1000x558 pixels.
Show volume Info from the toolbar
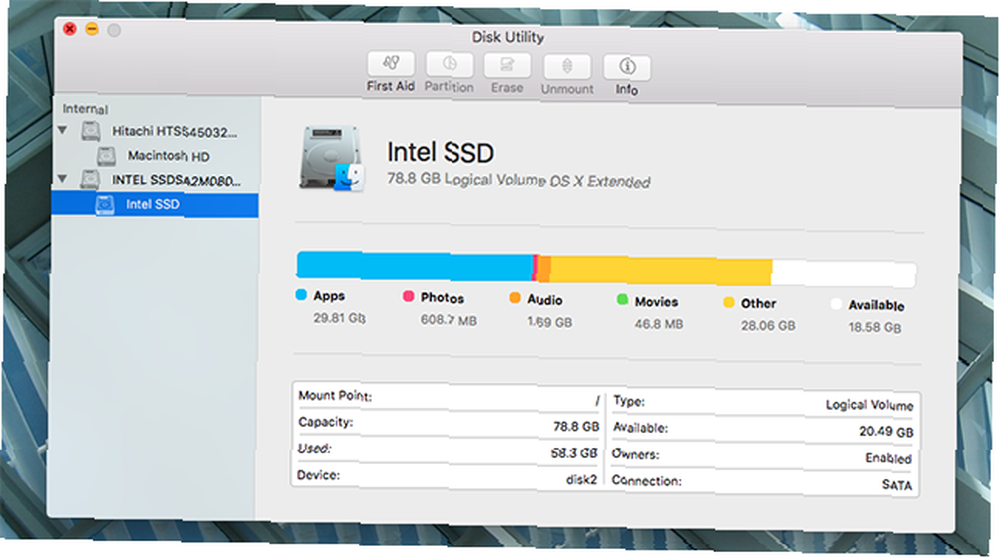point(626,68)
